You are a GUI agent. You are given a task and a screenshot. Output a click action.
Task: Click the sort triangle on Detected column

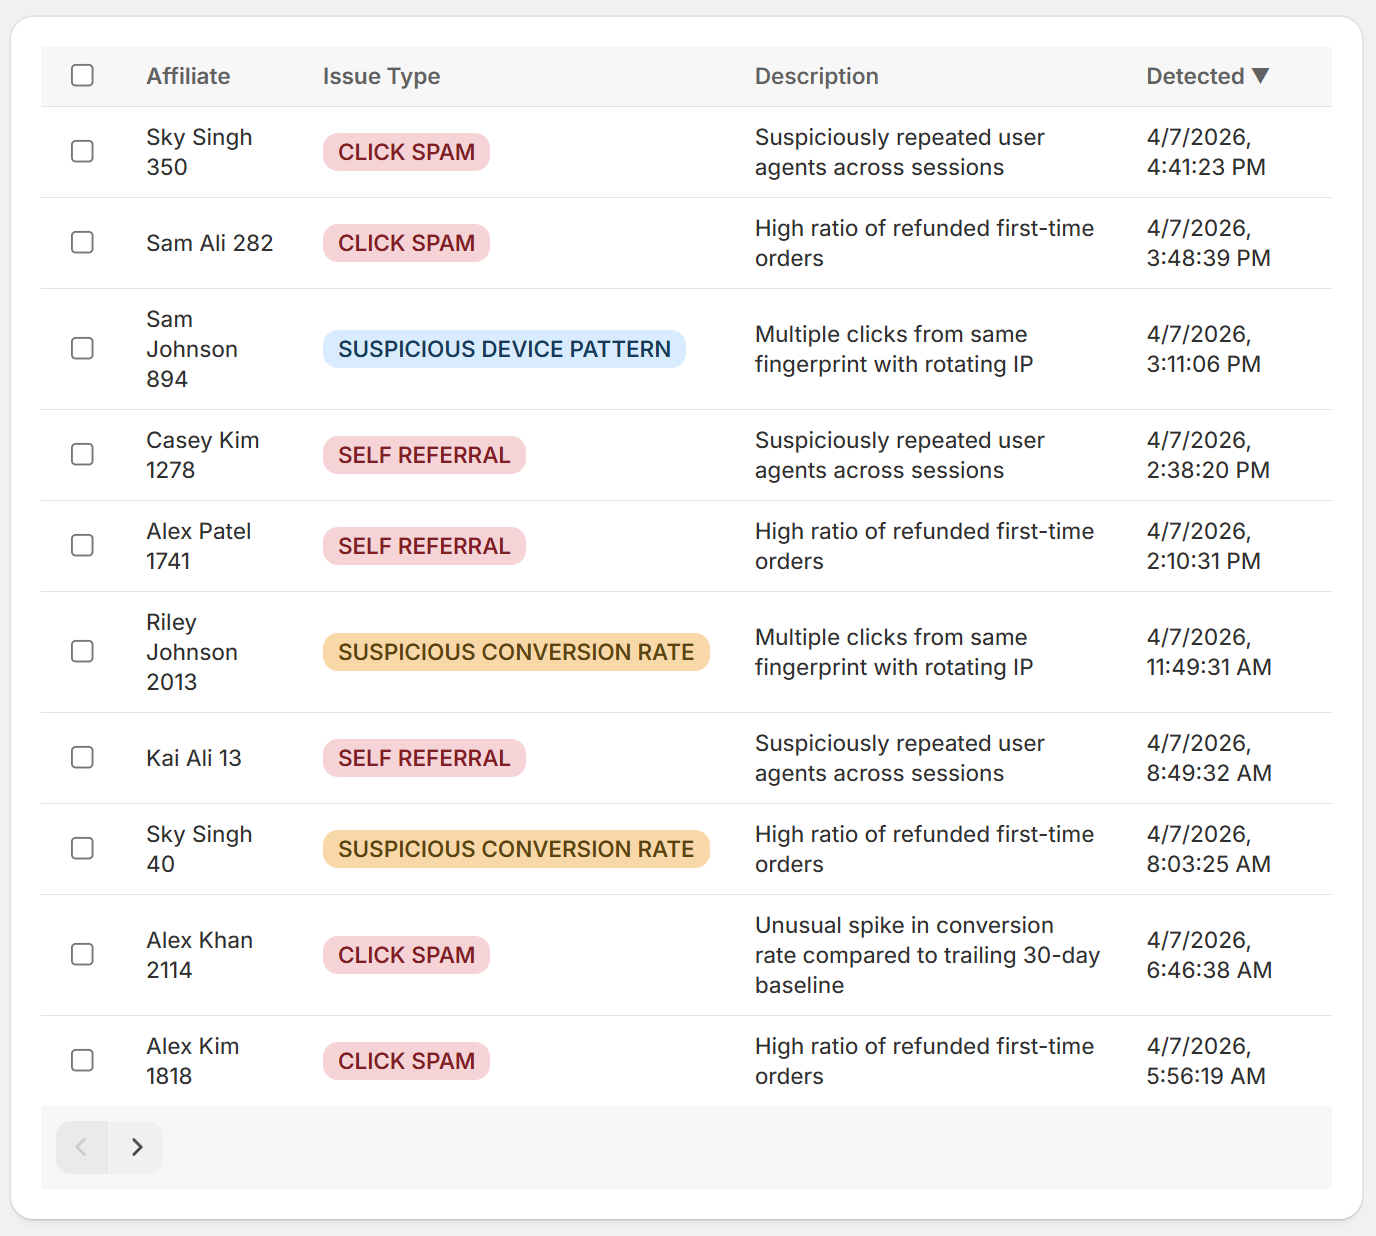point(1261,75)
